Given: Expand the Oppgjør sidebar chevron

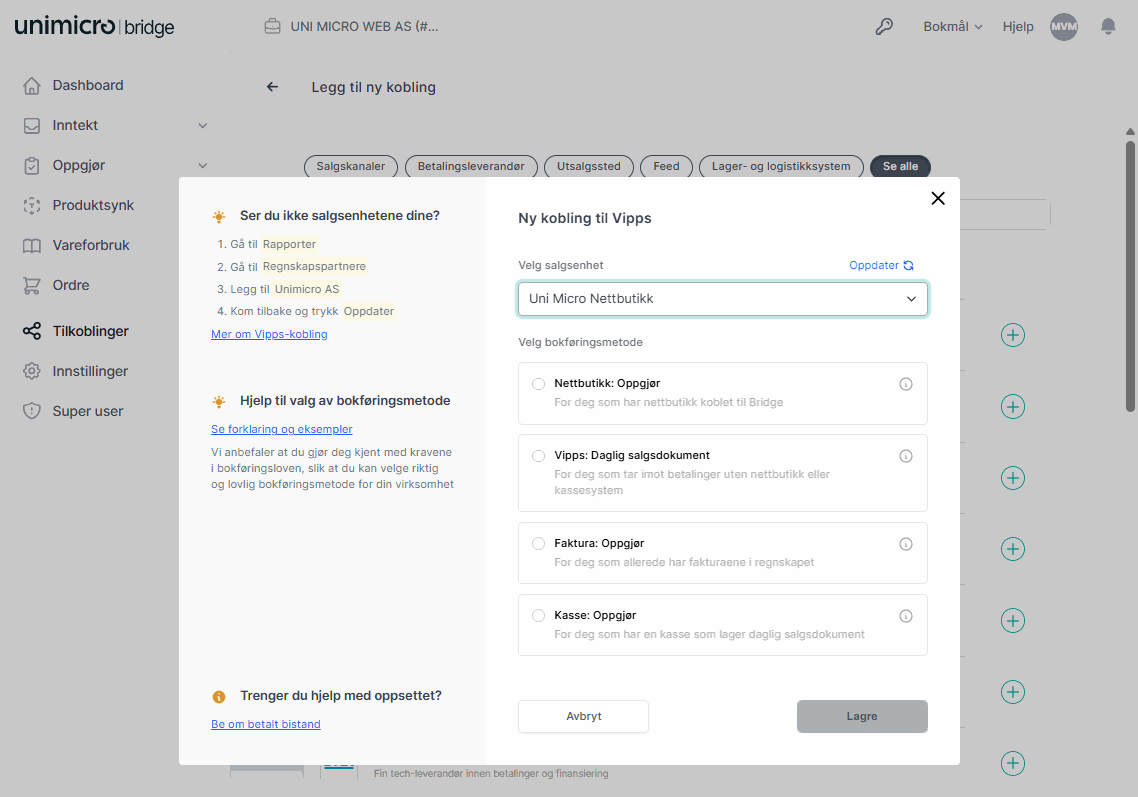Looking at the screenshot, I should click(x=203, y=165).
